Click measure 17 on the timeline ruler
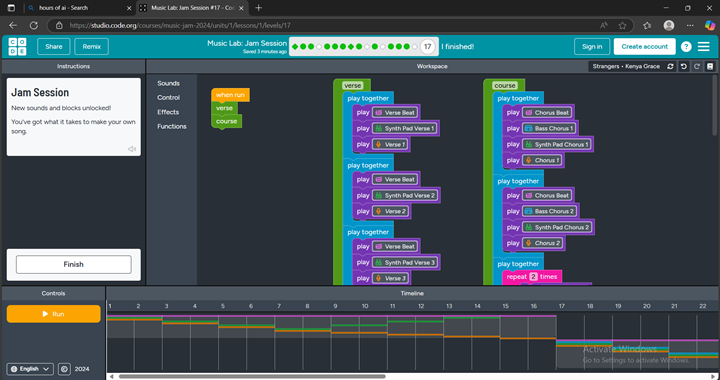The width and height of the screenshot is (720, 380). [561, 306]
